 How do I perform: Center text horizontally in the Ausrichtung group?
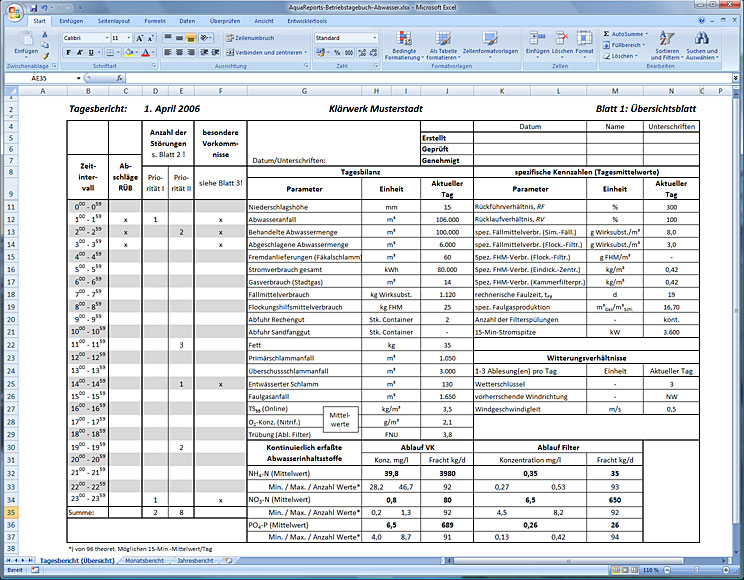click(179, 52)
